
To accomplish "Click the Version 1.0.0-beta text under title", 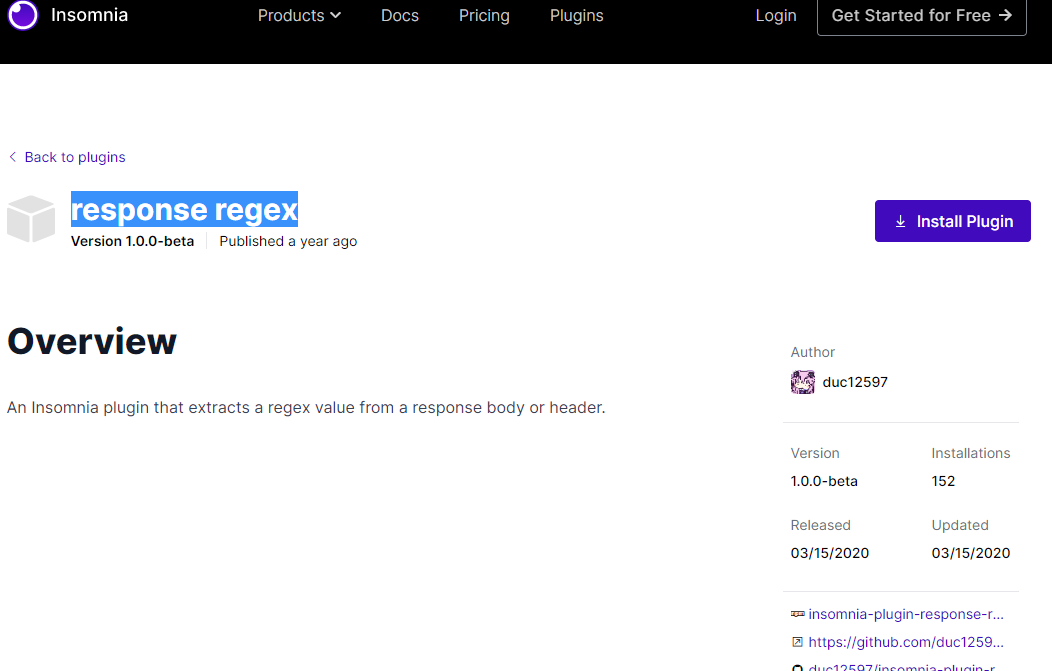I will 133,241.
